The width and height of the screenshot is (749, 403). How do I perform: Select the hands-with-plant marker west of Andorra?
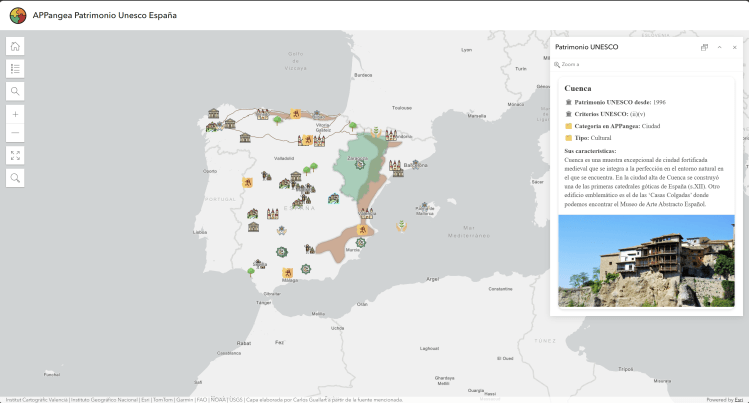pyautogui.click(x=376, y=132)
